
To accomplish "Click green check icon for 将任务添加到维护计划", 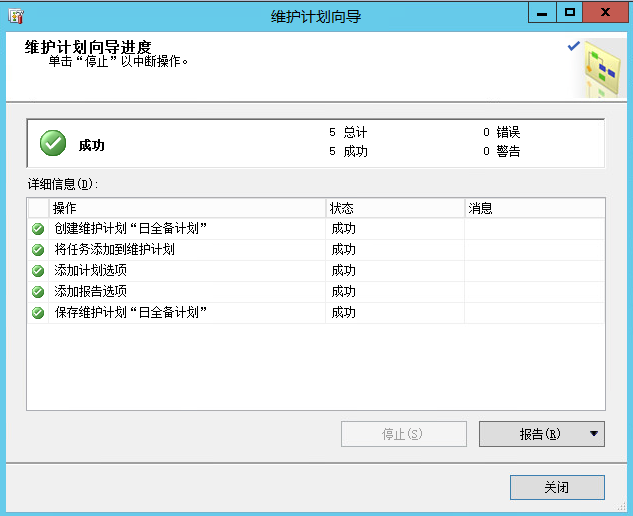I will pyautogui.click(x=38, y=250).
